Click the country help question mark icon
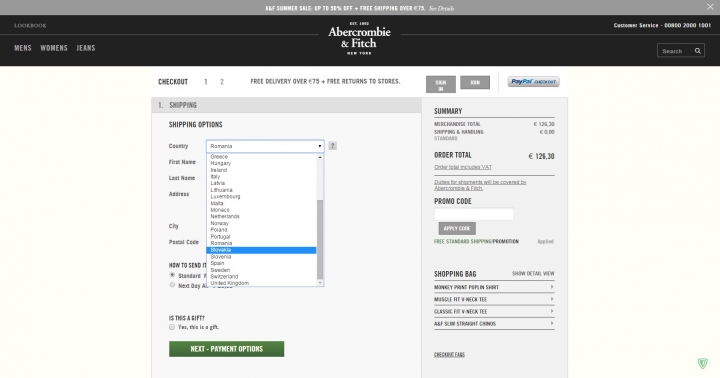720x378 pixels. pos(332,146)
